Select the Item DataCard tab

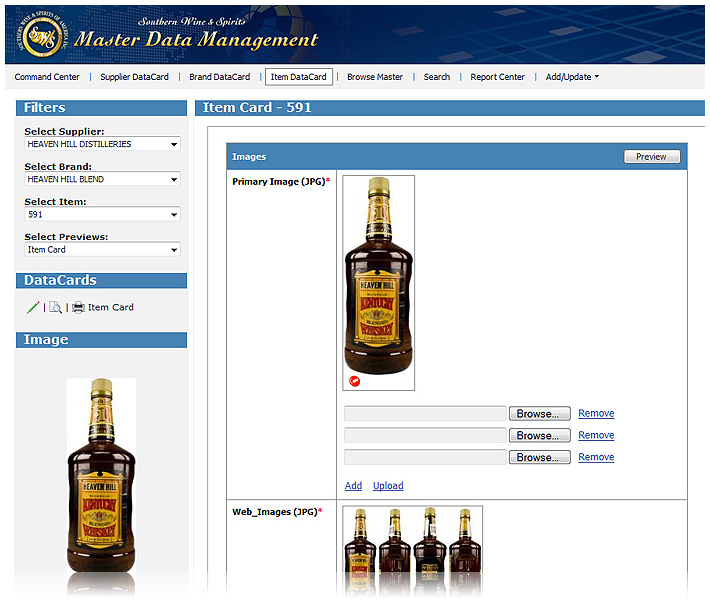point(299,77)
